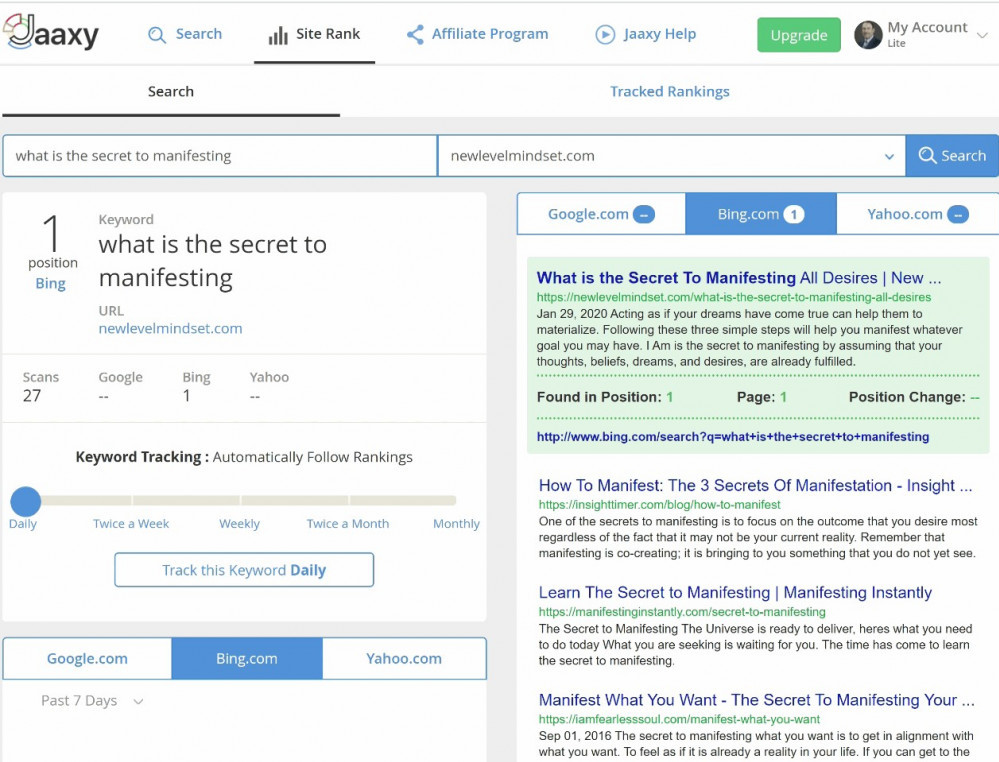This screenshot has width=999, height=762.
Task: Click the Scans count 27
Action: click(x=32, y=396)
